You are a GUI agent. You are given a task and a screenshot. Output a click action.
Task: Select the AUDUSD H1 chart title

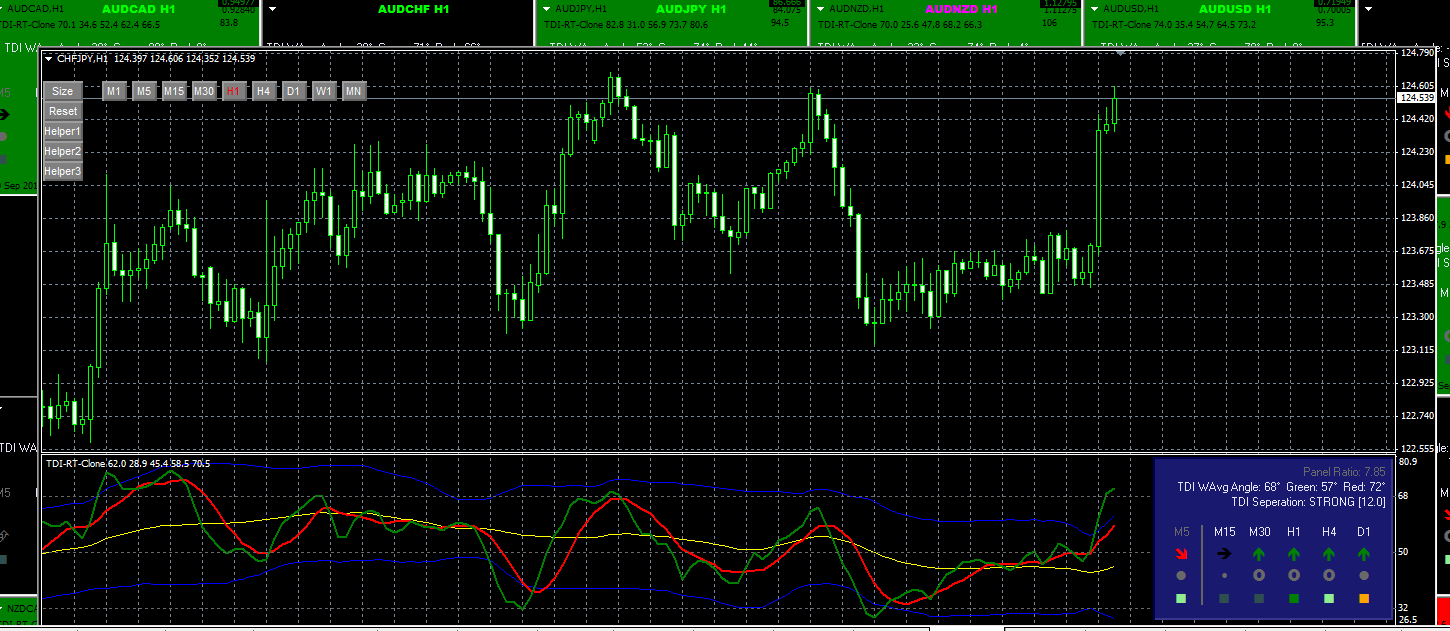point(1235,8)
